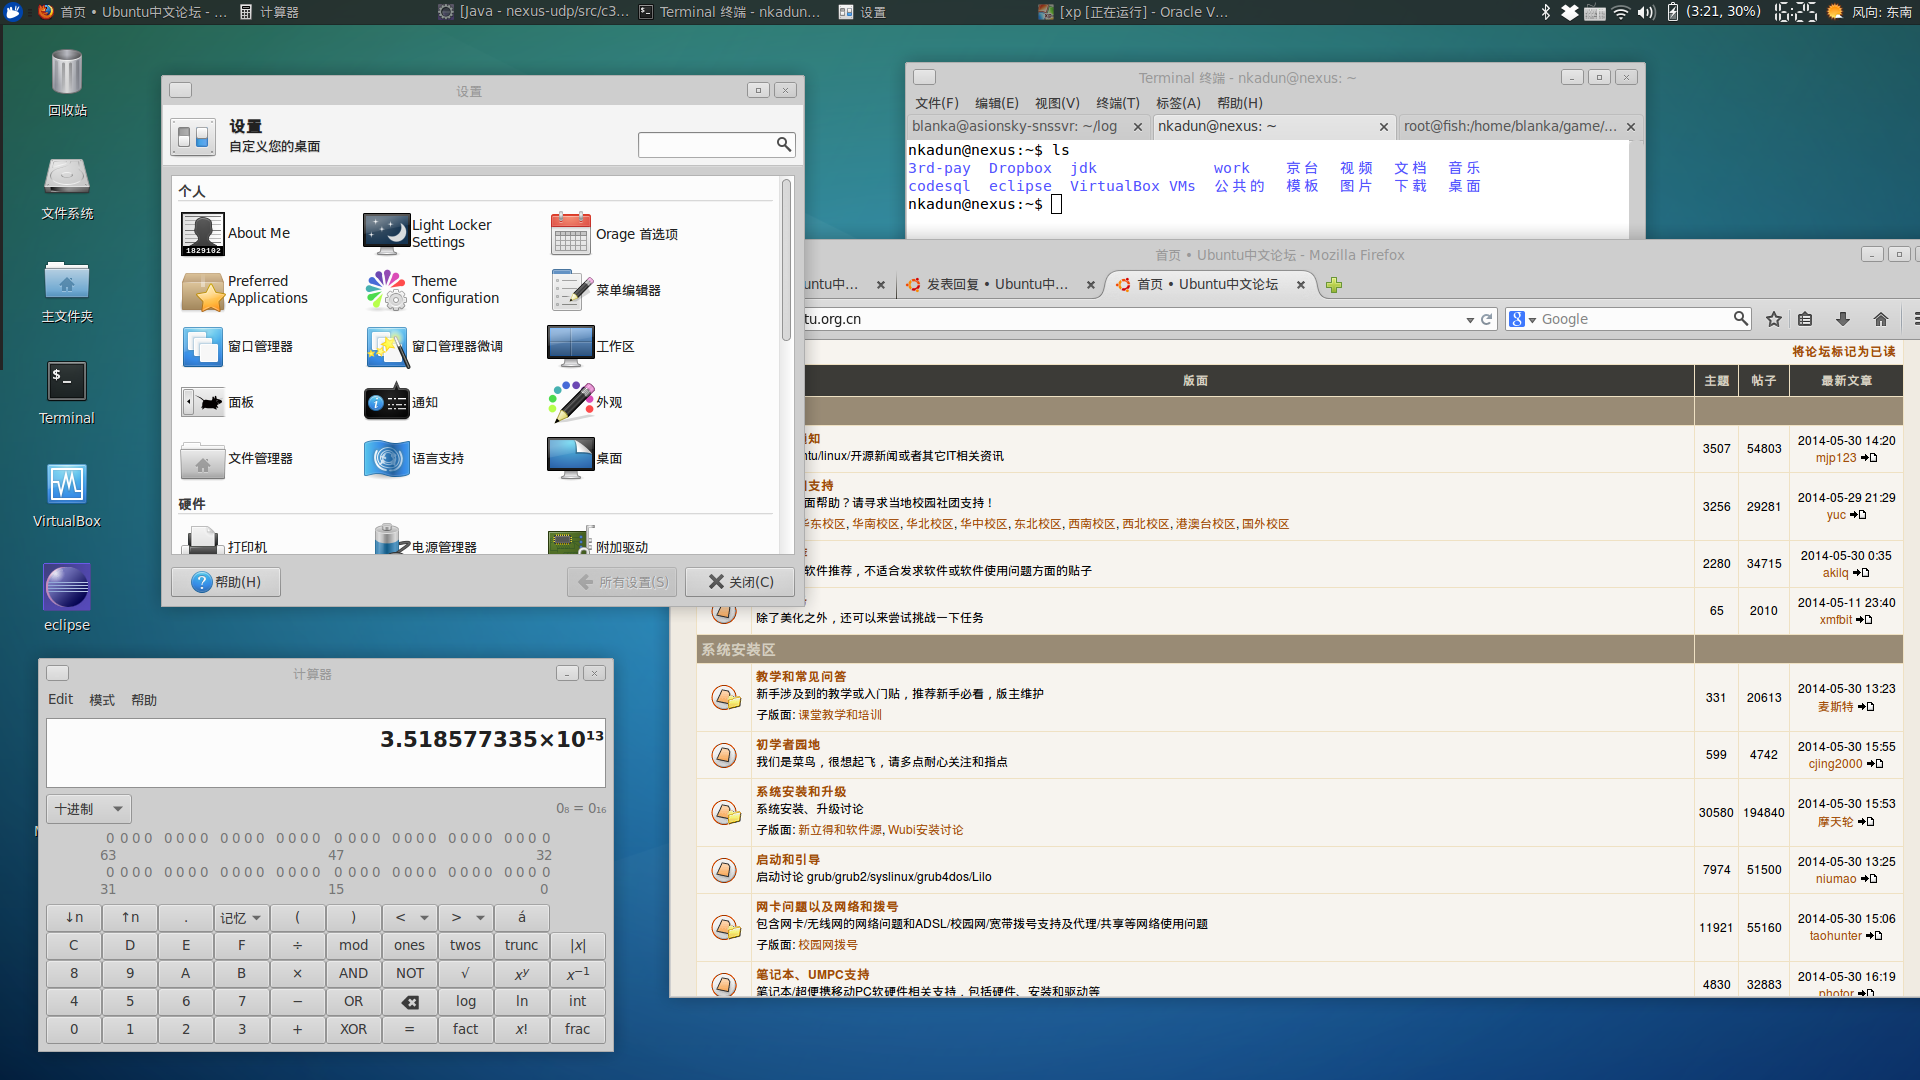Switch to 发表回复 Firefox tab
The height and width of the screenshot is (1080, 1920).
tap(997, 284)
